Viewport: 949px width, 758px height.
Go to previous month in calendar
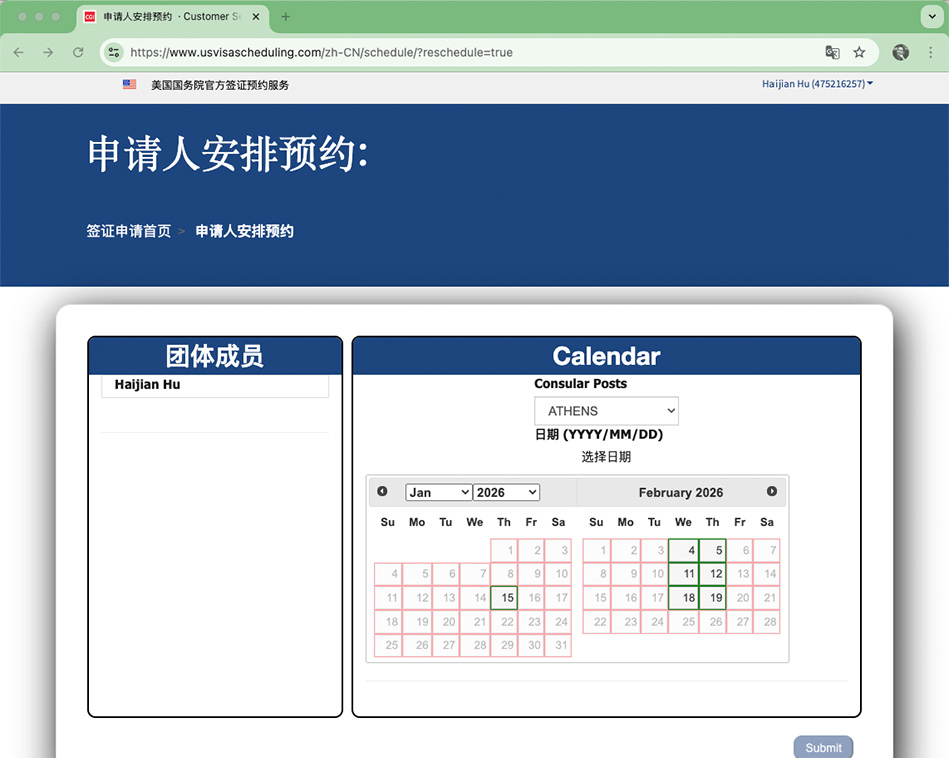[382, 492]
